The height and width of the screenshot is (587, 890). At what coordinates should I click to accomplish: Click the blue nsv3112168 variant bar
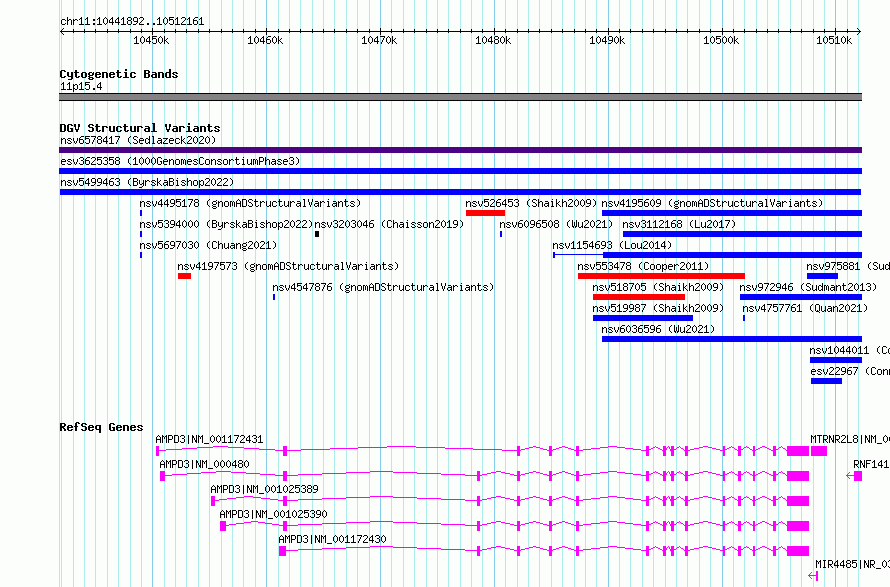742,234
